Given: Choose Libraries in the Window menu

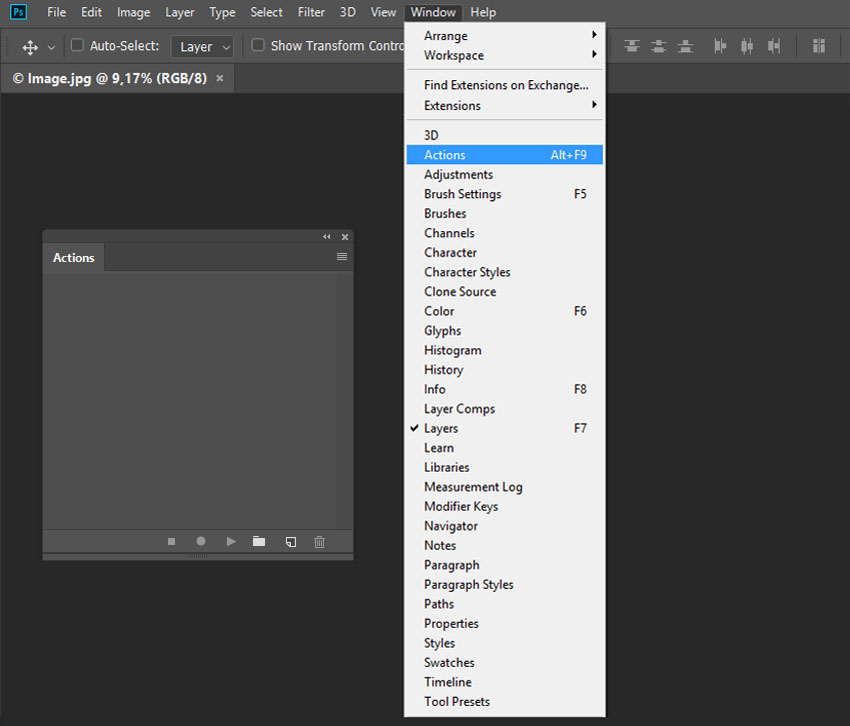Looking at the screenshot, I should [505, 467].
